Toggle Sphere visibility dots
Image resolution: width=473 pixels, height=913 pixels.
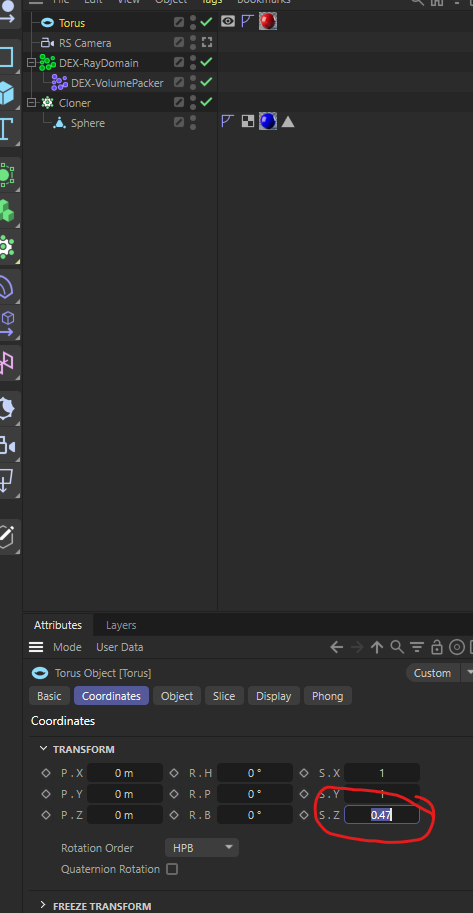[x=193, y=122]
